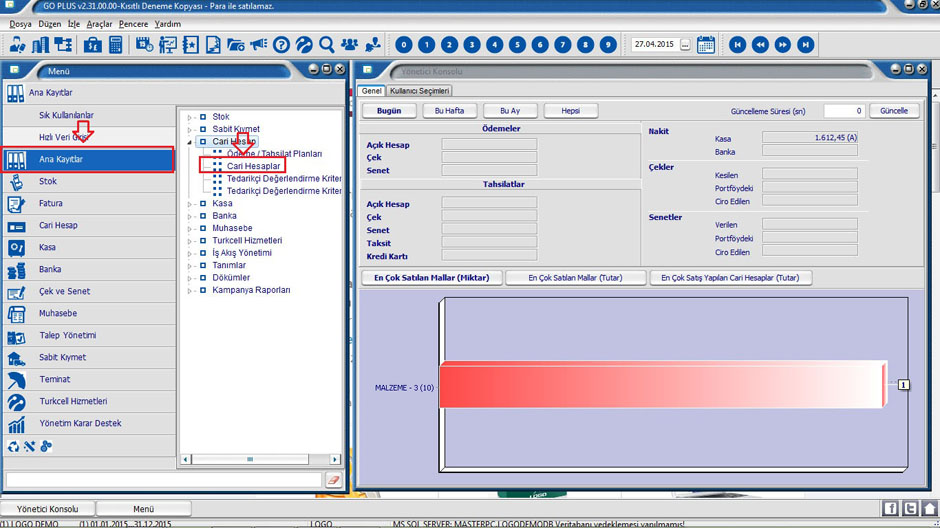Click the organization chart toolbar icon
The image size is (940, 528).
63,45
